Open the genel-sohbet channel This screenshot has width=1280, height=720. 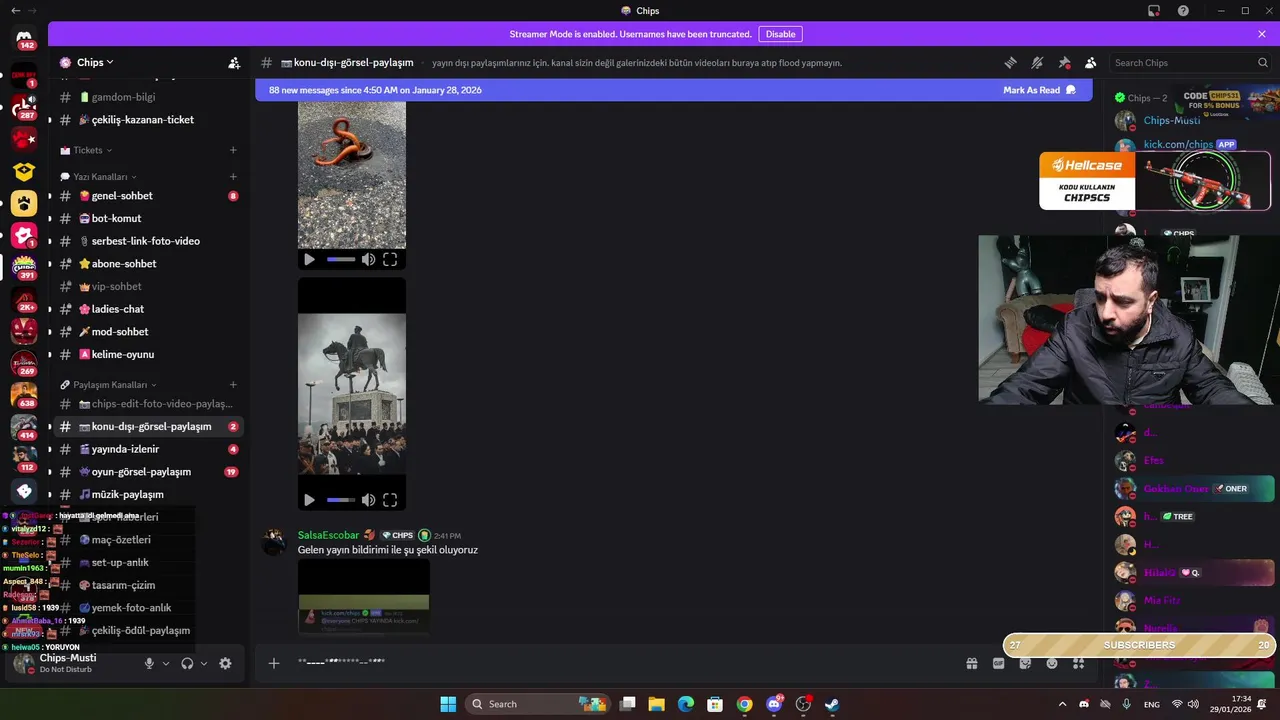(148, 196)
